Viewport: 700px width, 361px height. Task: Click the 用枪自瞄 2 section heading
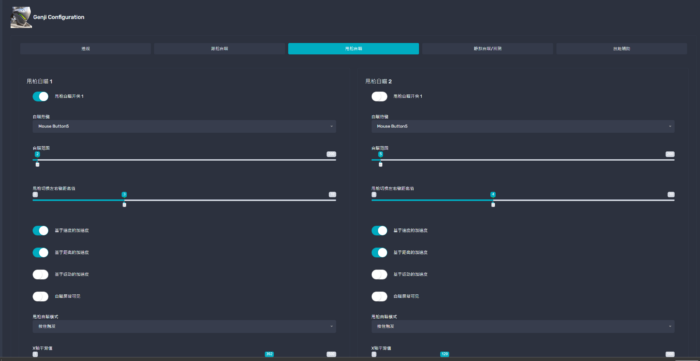pos(379,82)
